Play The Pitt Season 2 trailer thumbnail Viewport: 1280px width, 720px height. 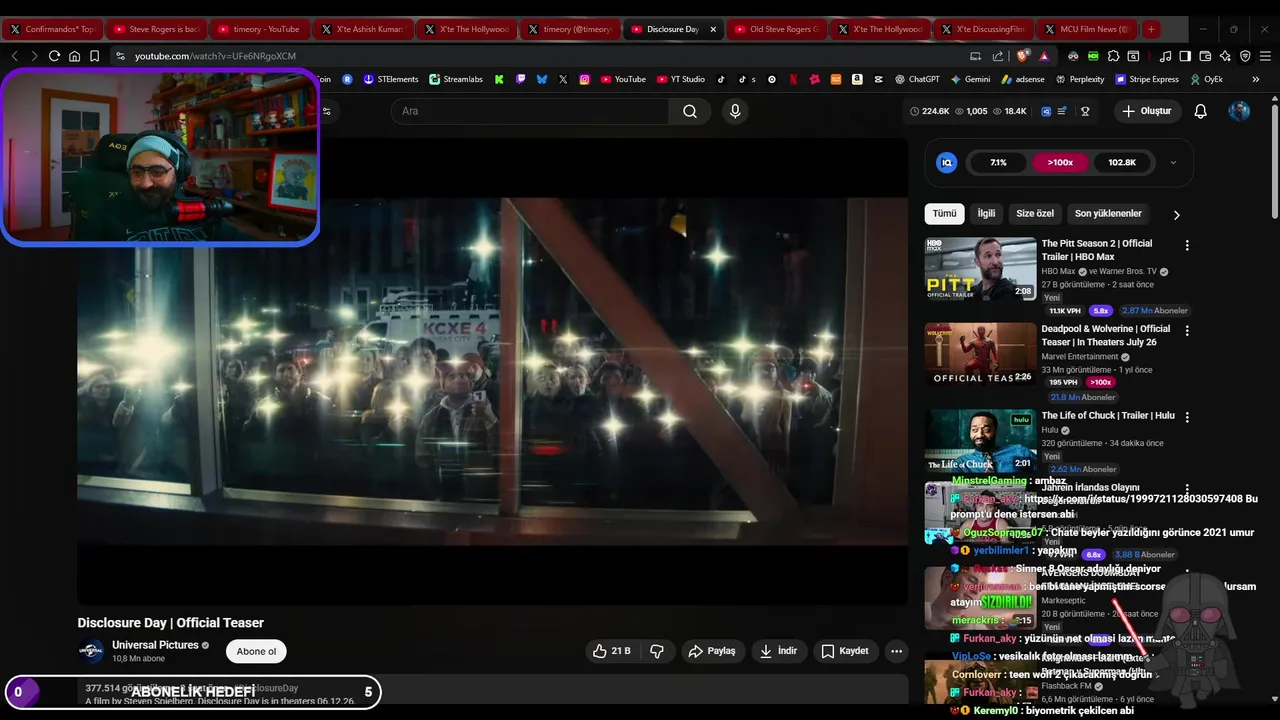coord(980,269)
